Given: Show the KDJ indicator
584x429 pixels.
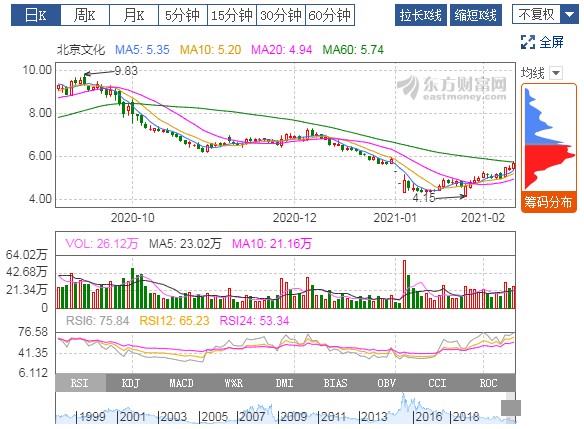Looking at the screenshot, I should pyautogui.click(x=131, y=383).
